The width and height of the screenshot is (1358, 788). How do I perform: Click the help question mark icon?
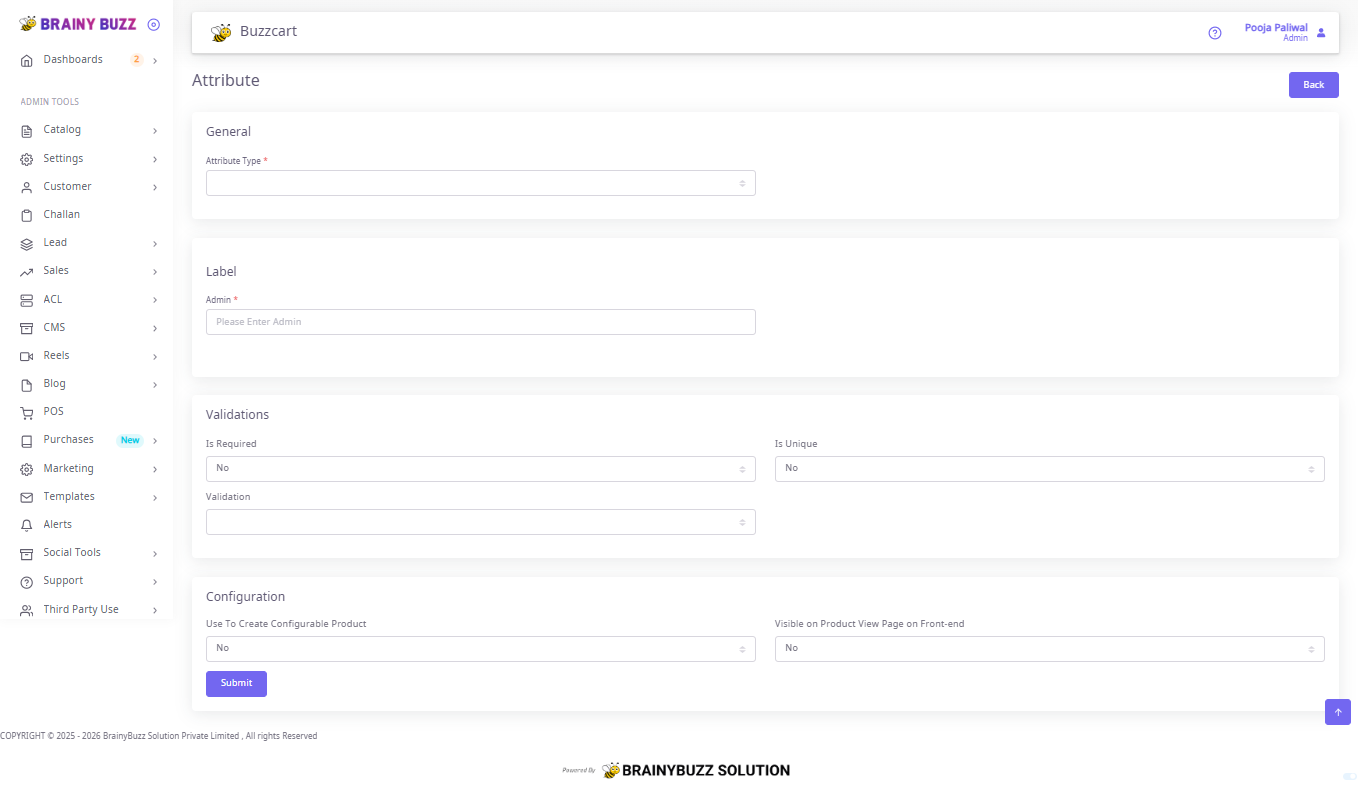(x=1215, y=33)
